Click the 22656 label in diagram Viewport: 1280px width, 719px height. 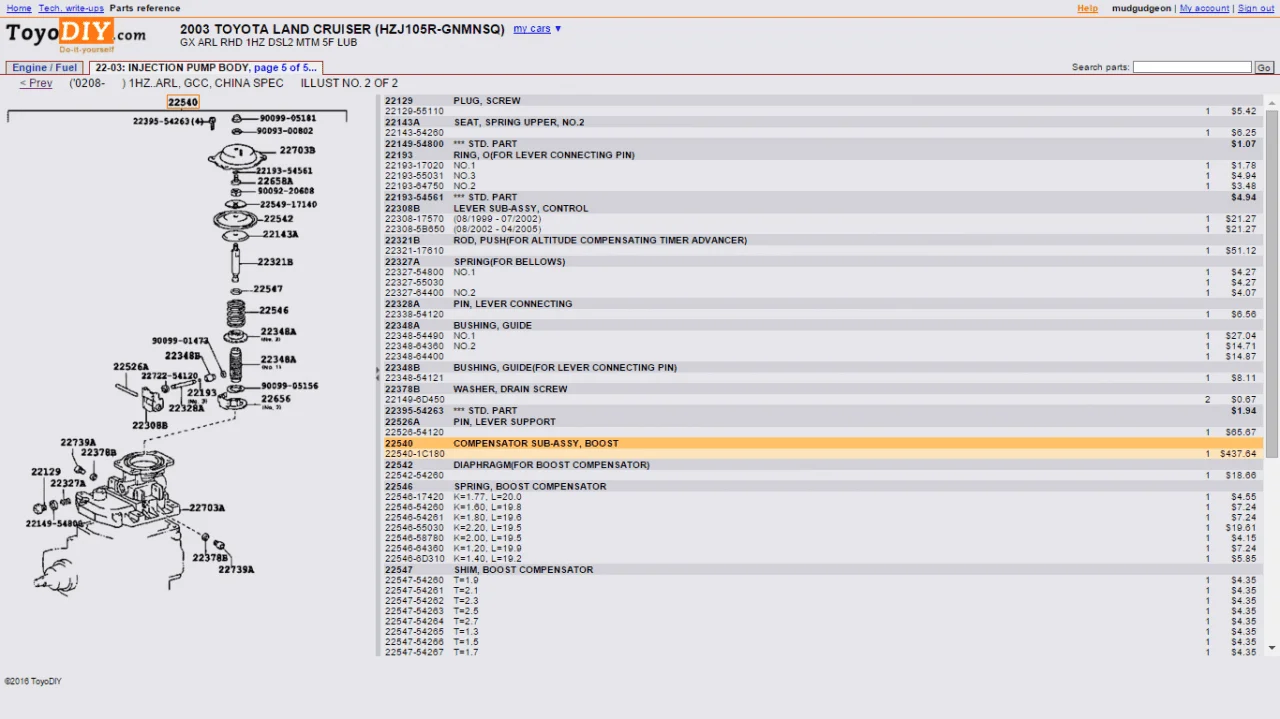[x=276, y=398]
